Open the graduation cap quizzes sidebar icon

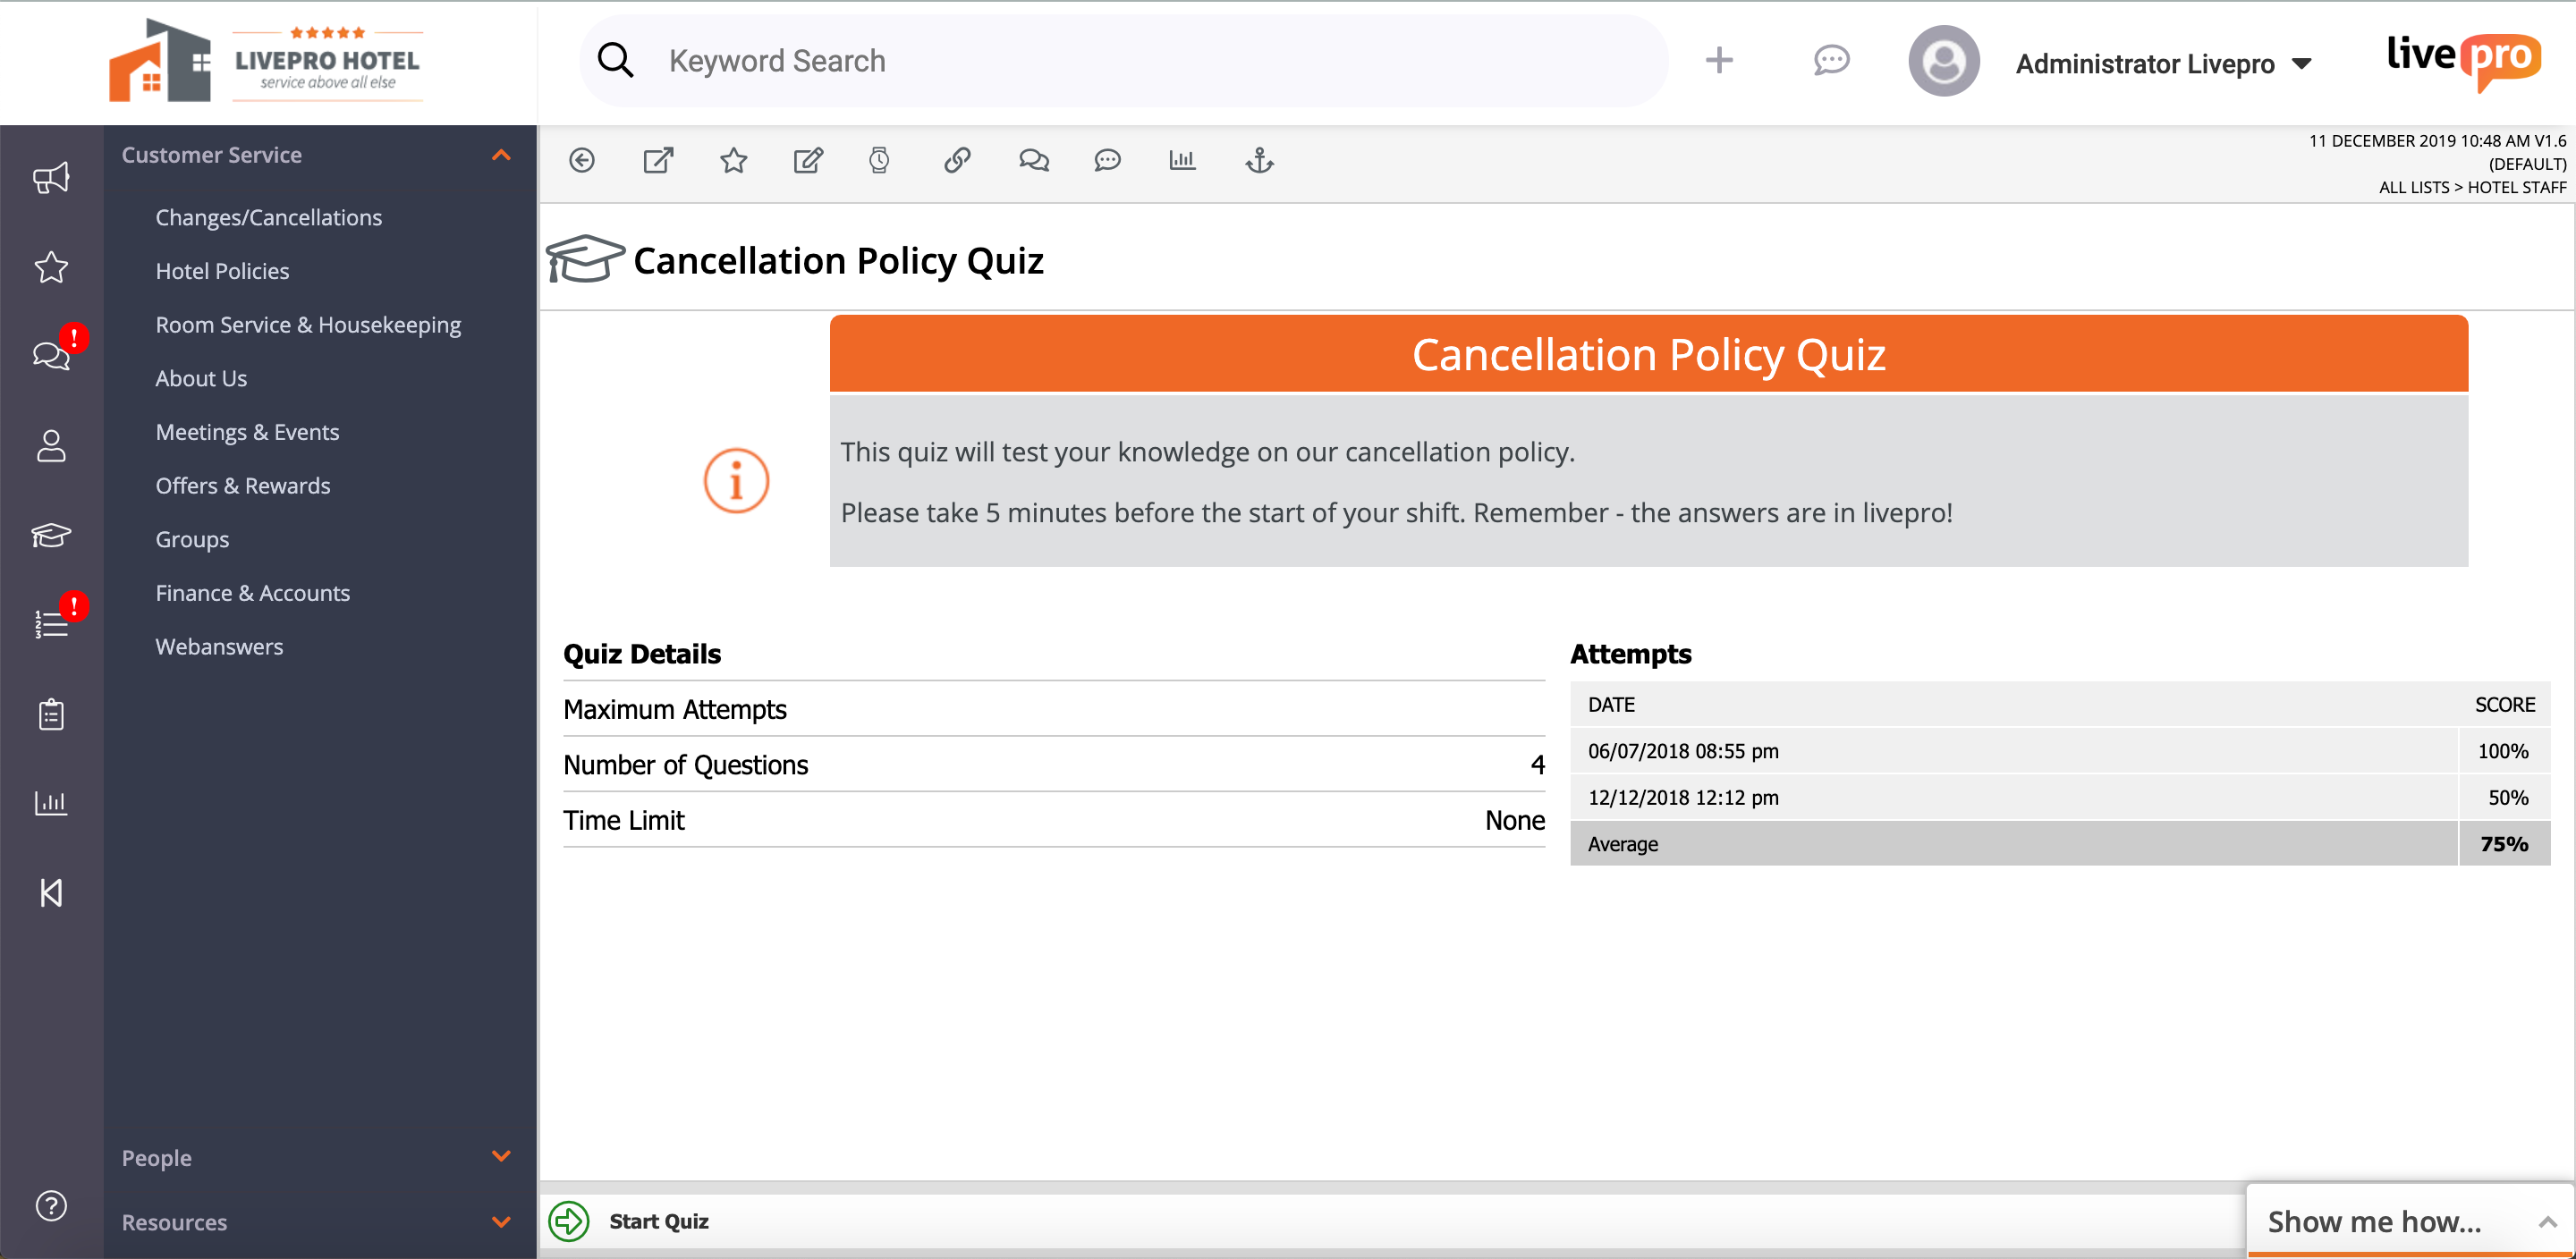pos(51,535)
